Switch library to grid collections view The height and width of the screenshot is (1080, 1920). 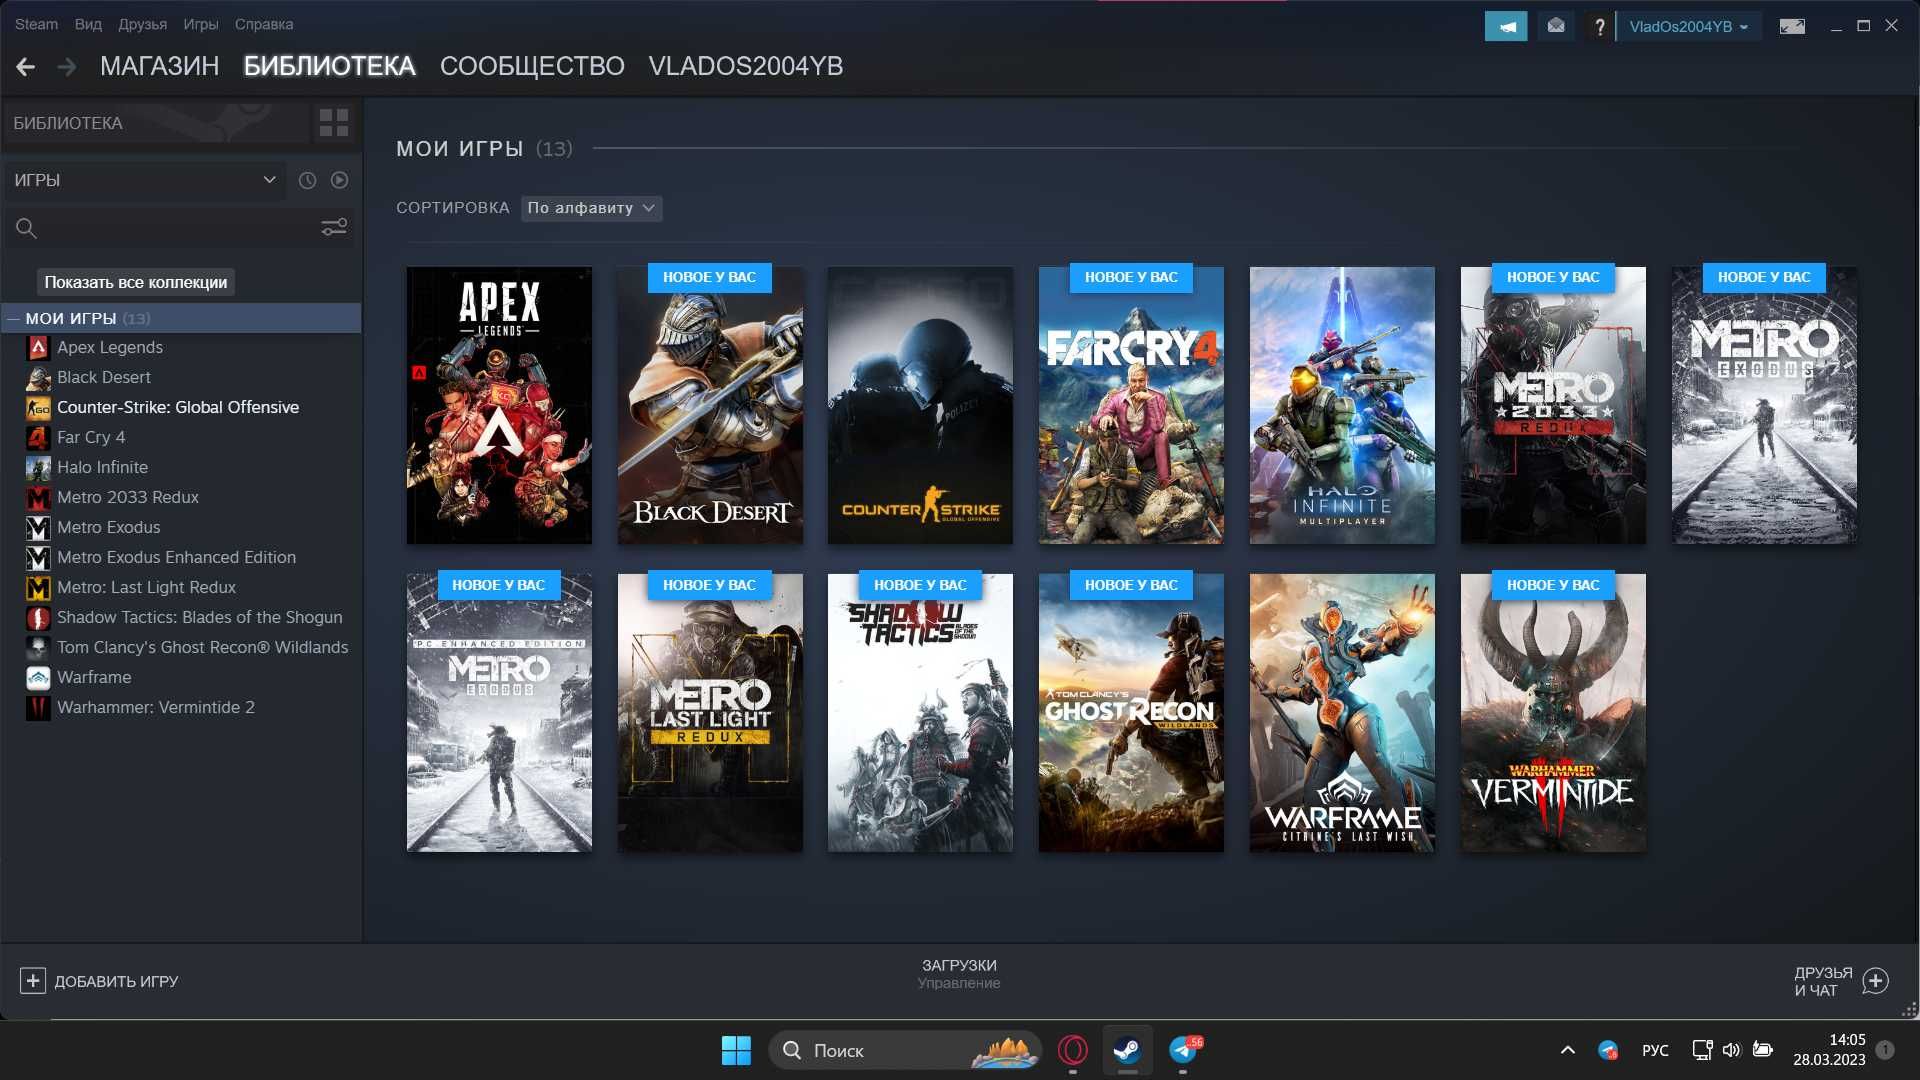pos(334,123)
